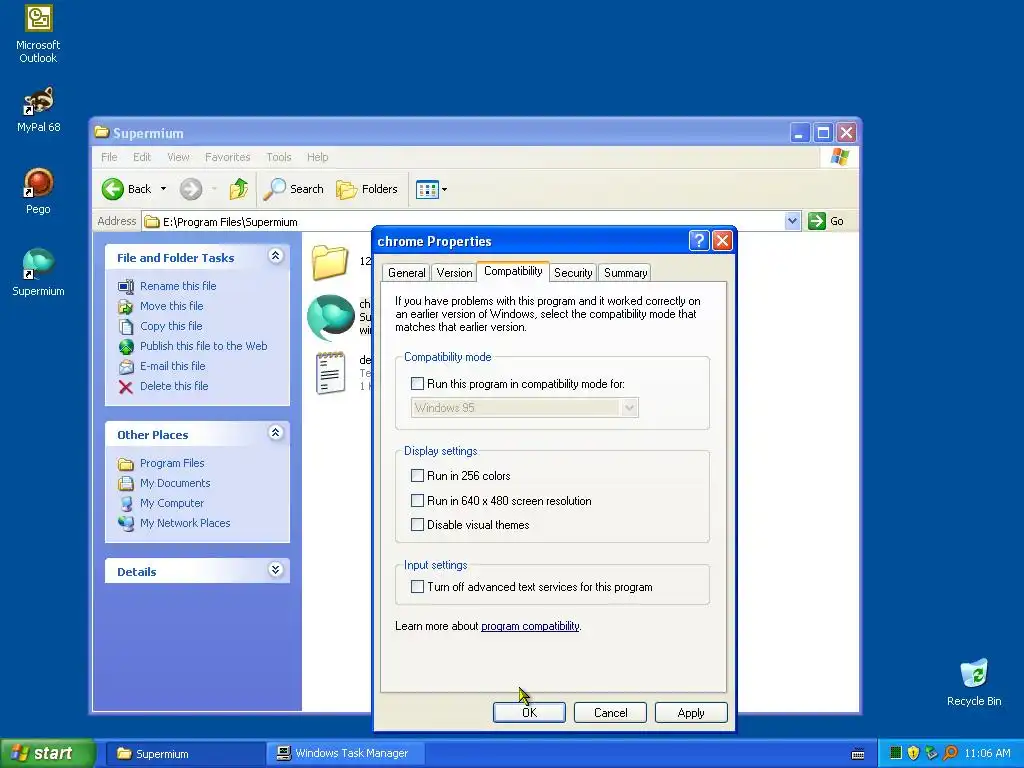Click Apply in chrome Properties

[691, 712]
